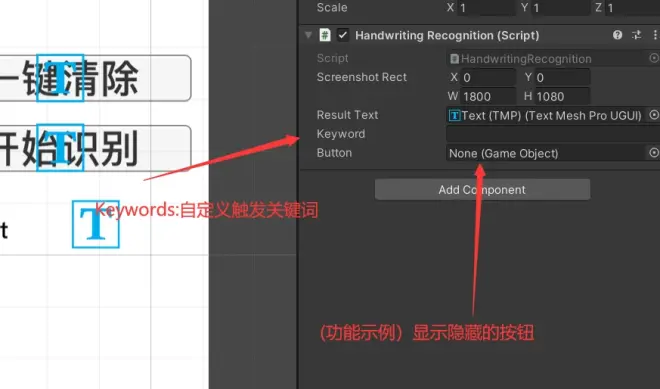Screen dimensions: 660x389
Task: Click the Scale X value field
Action: (487, 8)
